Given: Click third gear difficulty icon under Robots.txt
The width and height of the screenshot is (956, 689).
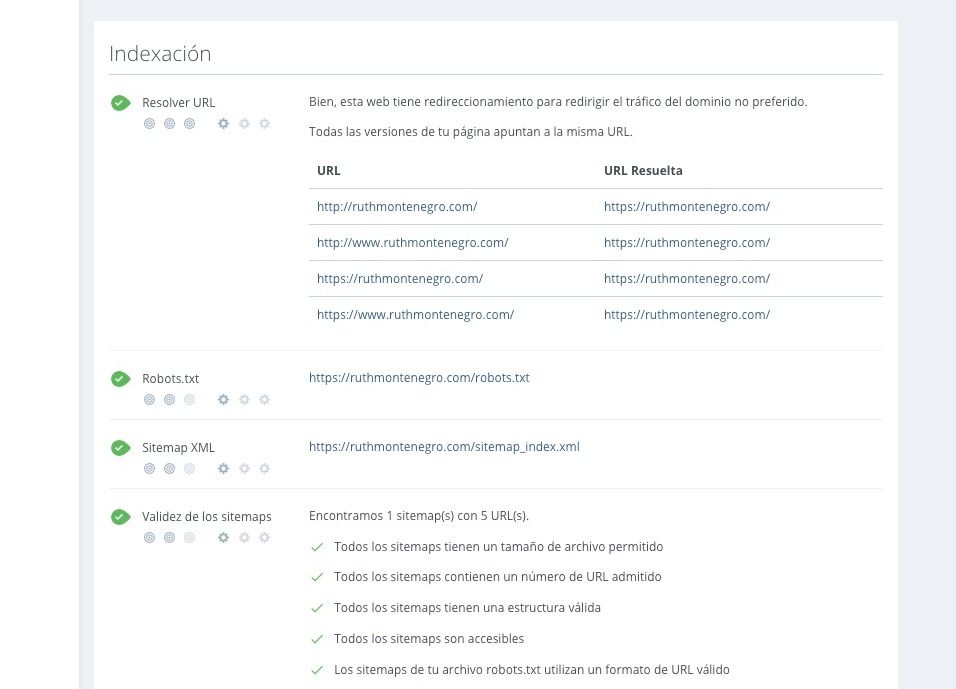Looking at the screenshot, I should click(x=265, y=399).
